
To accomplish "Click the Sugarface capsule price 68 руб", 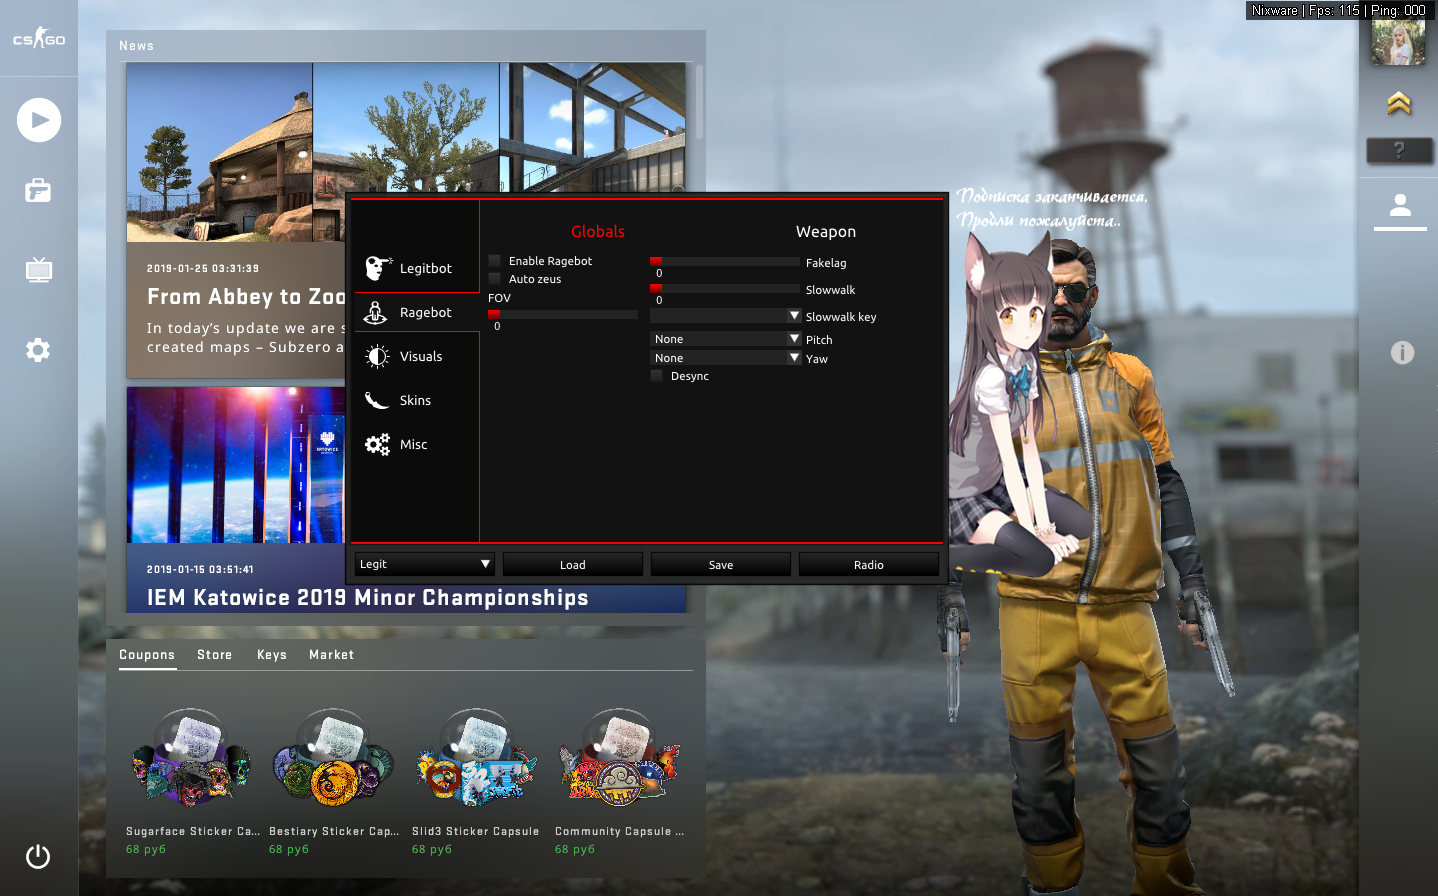I will (146, 849).
